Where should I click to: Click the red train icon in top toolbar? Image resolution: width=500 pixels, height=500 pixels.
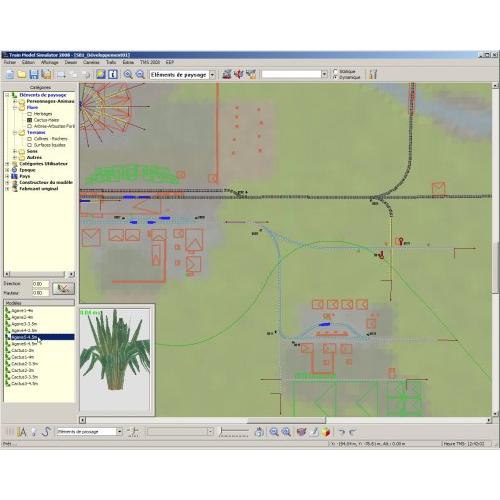tap(227, 74)
